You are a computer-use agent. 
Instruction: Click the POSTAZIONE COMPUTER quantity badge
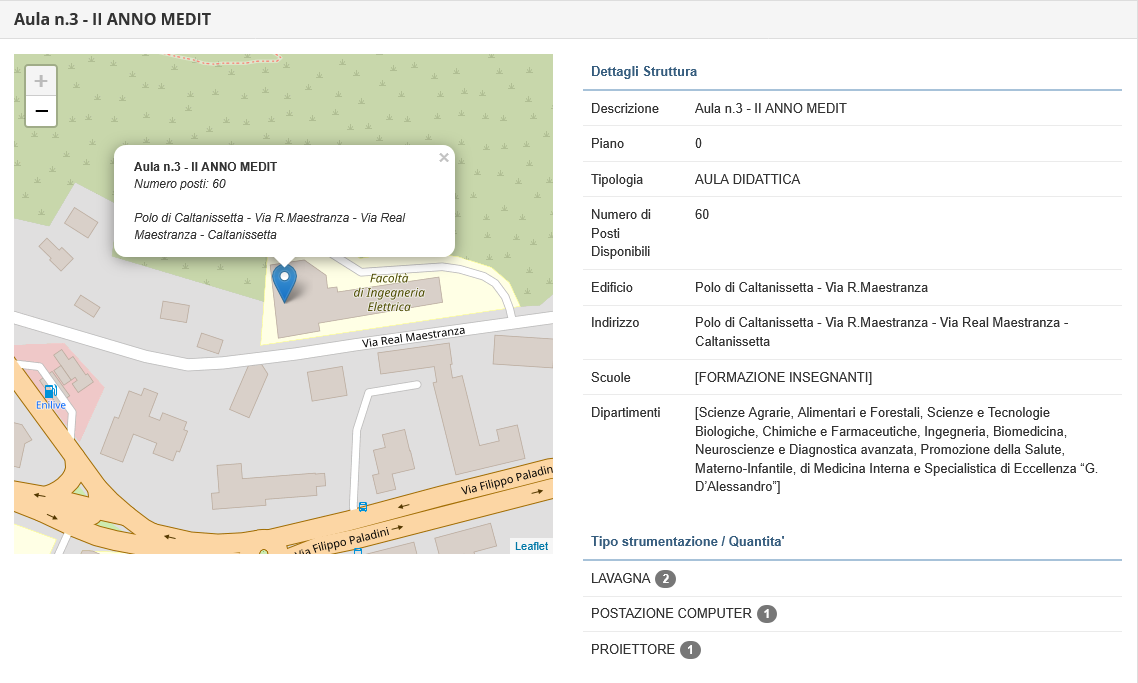click(767, 614)
